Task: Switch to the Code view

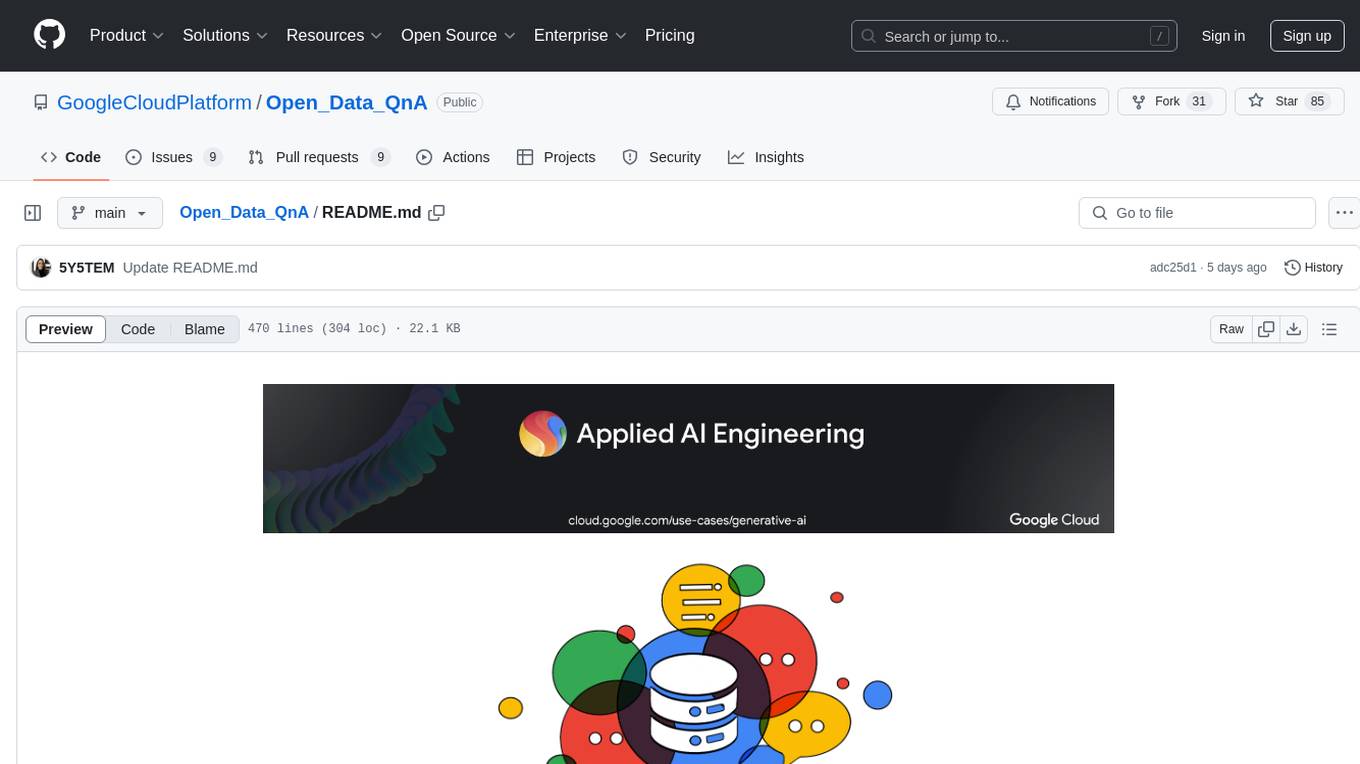Action: (x=138, y=329)
